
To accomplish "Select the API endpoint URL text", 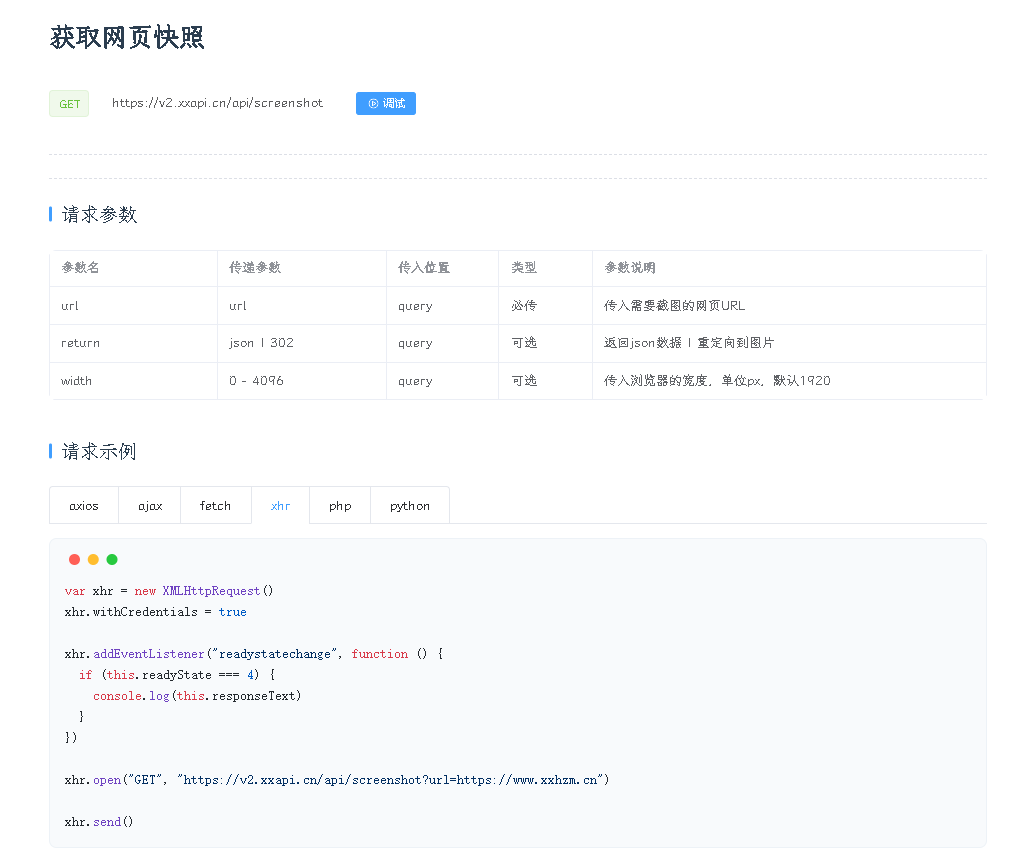I will (x=217, y=103).
